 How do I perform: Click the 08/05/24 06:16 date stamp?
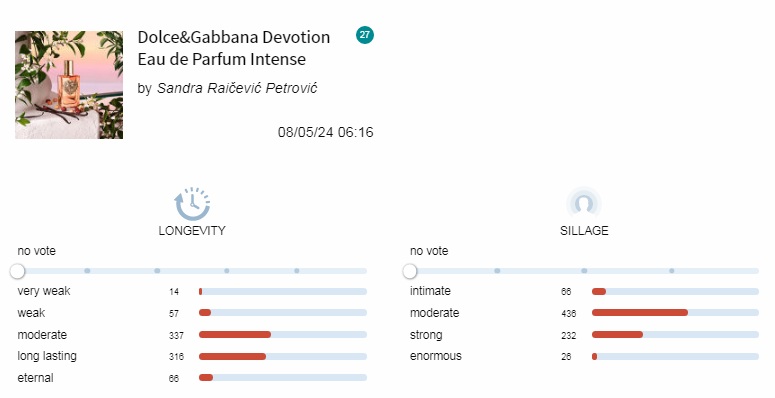click(325, 132)
